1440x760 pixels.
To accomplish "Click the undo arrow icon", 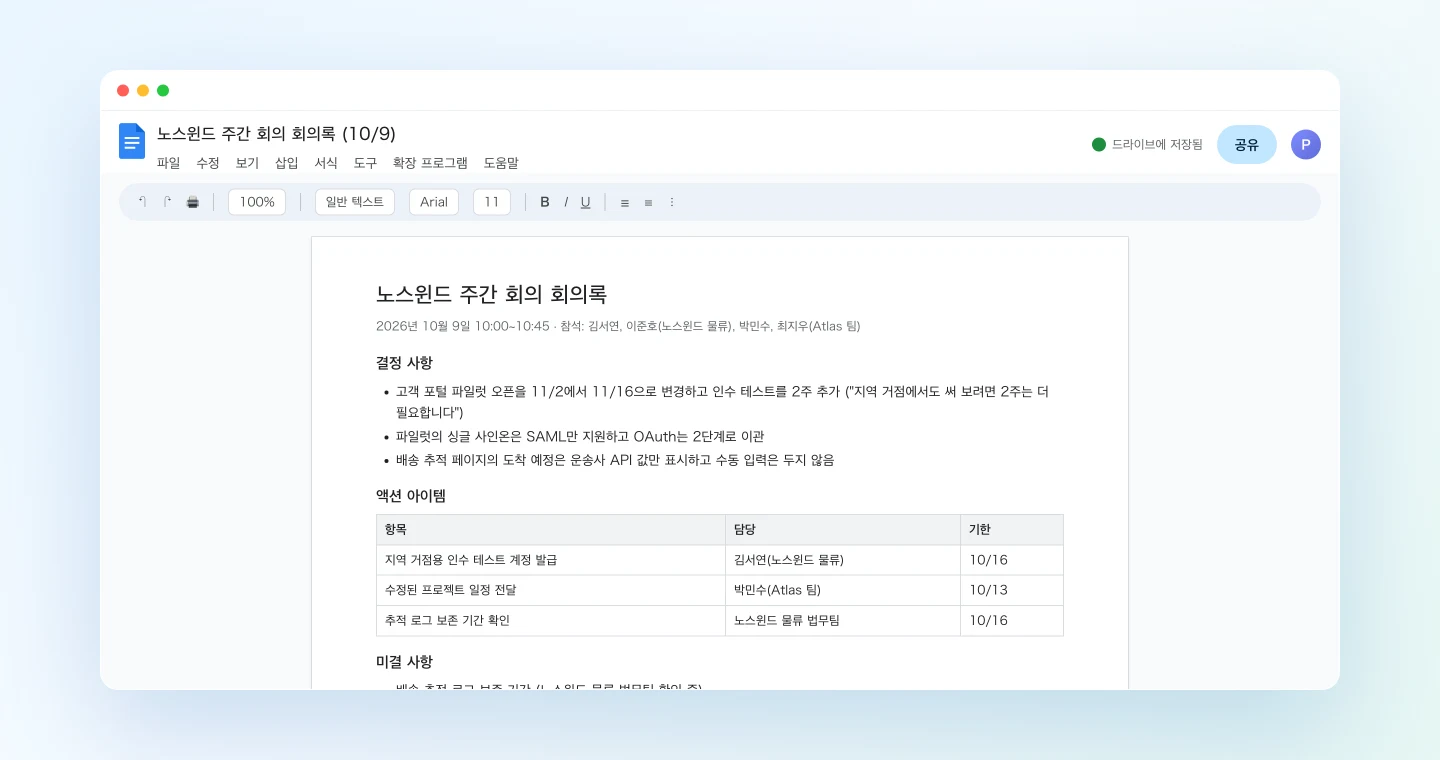I will [143, 202].
